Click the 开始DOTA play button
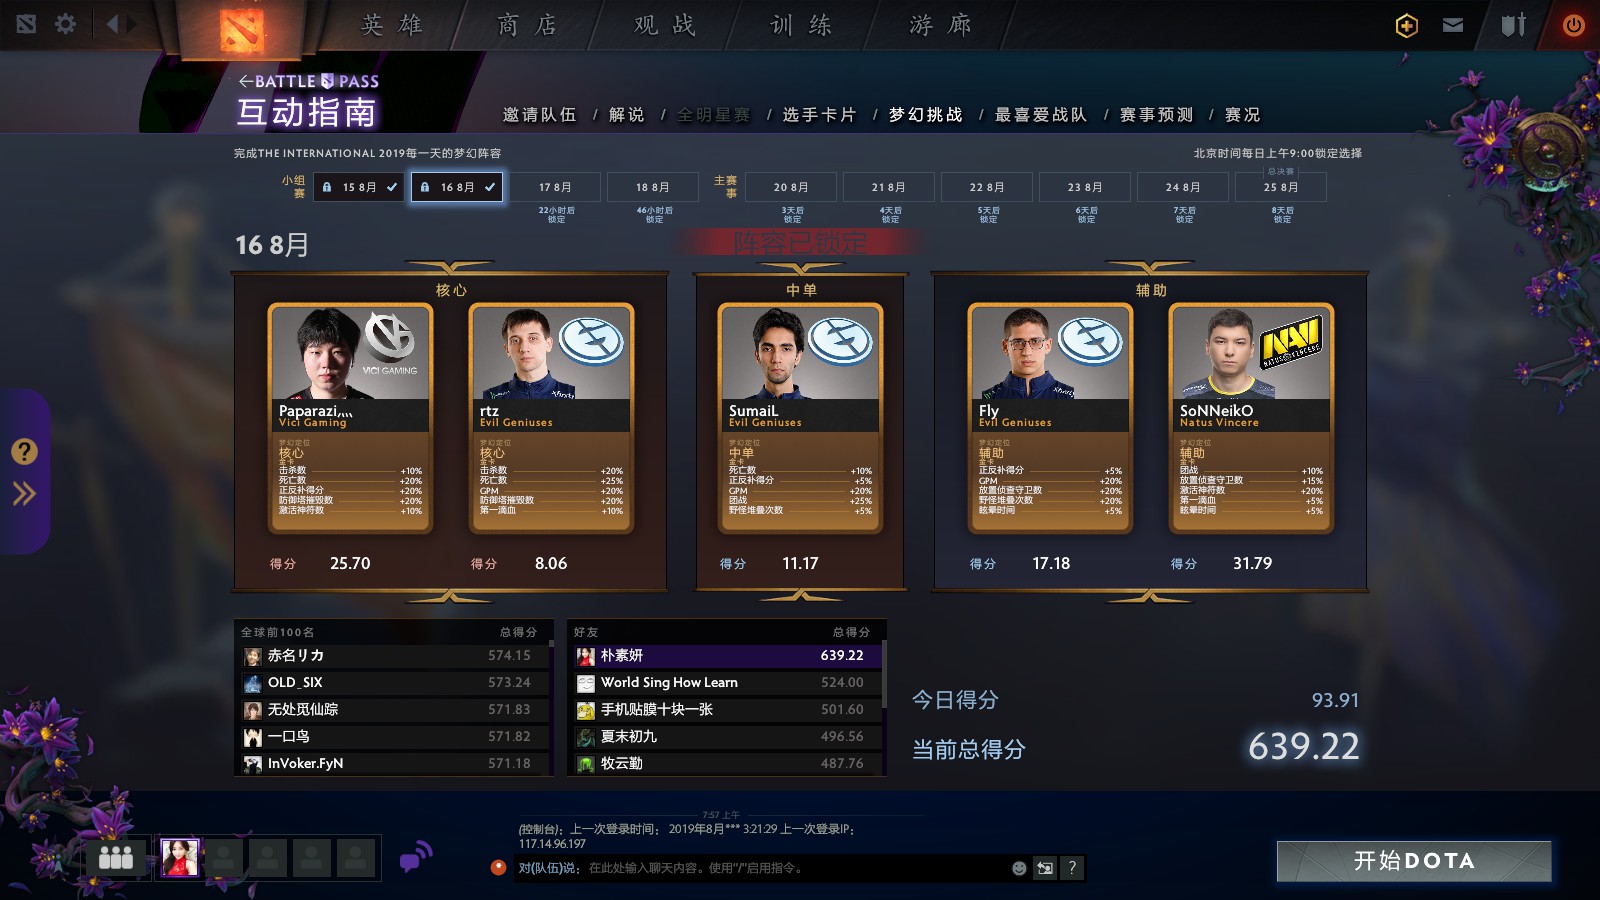1600x900 pixels. click(1414, 861)
